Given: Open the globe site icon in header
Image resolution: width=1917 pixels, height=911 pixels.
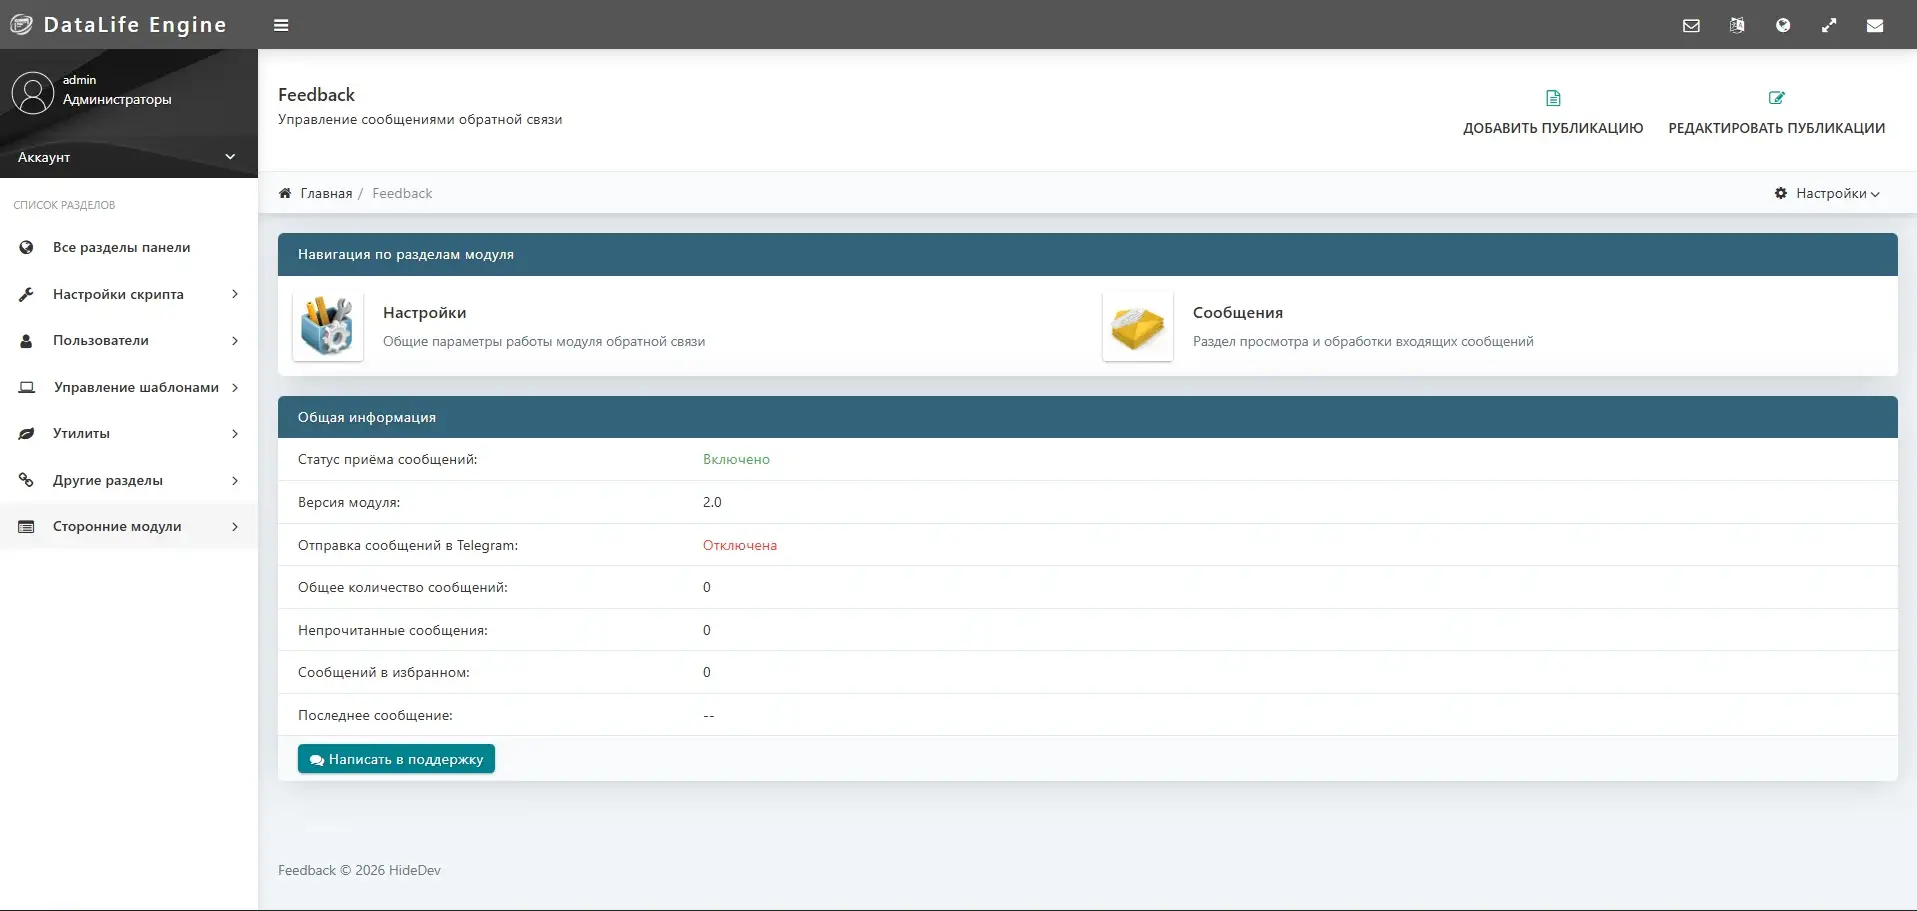Looking at the screenshot, I should click(x=1783, y=25).
